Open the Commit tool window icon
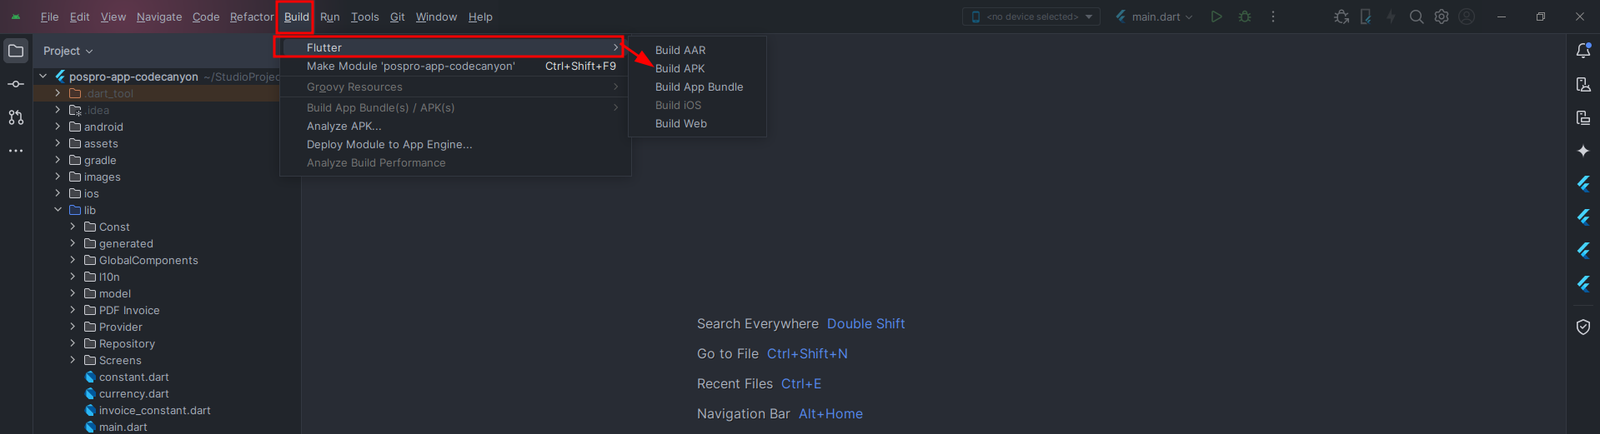This screenshot has height=434, width=1600. [x=16, y=84]
